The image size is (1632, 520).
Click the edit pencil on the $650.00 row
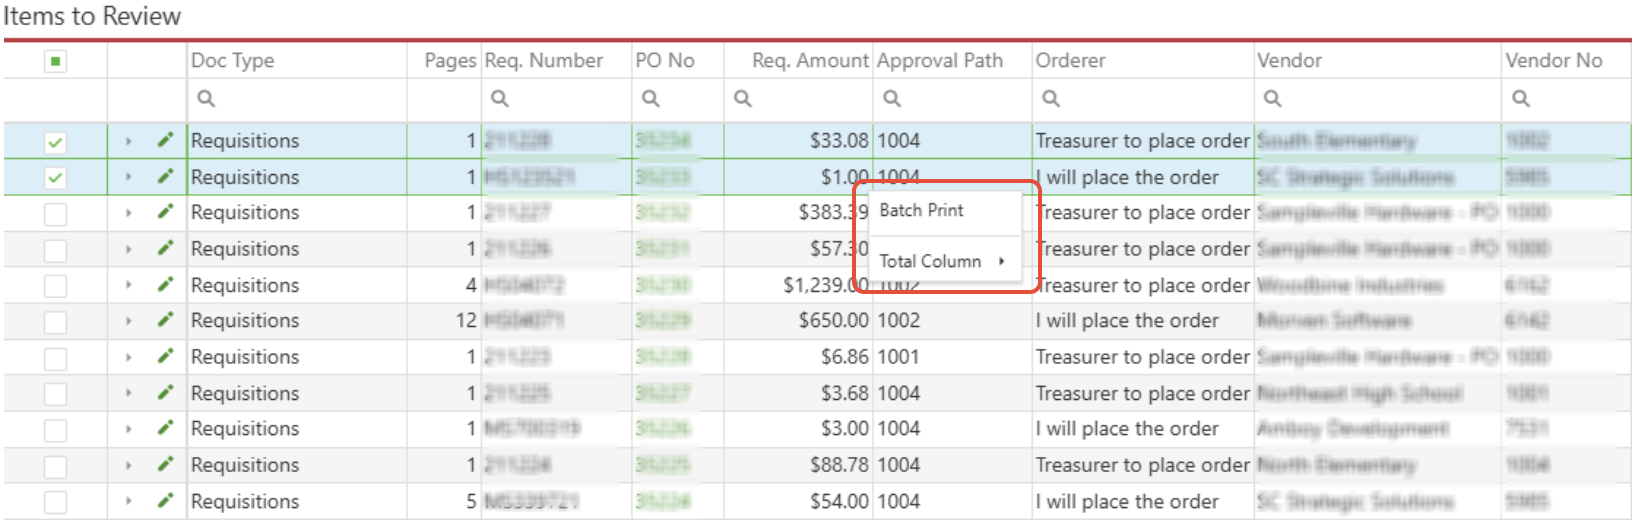[x=165, y=320]
